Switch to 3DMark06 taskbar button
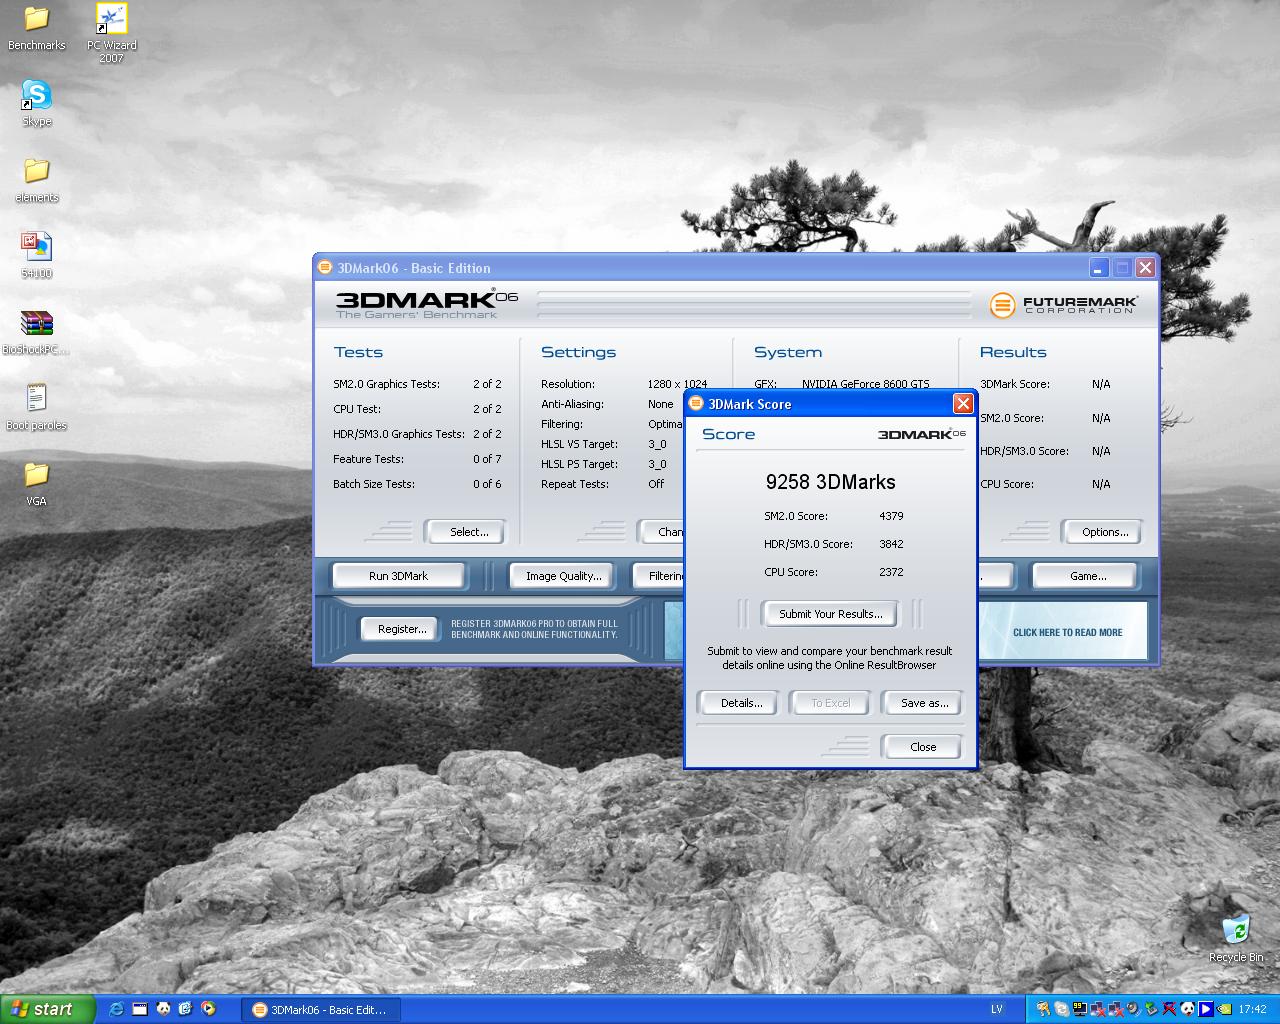Image resolution: width=1280 pixels, height=1024 pixels. [x=320, y=1010]
